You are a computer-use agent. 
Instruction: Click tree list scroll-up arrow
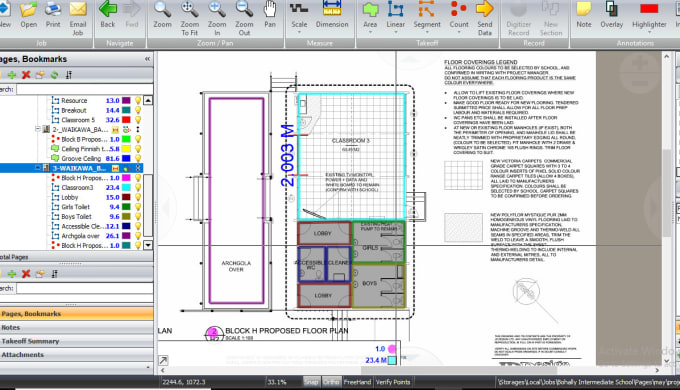click(148, 100)
